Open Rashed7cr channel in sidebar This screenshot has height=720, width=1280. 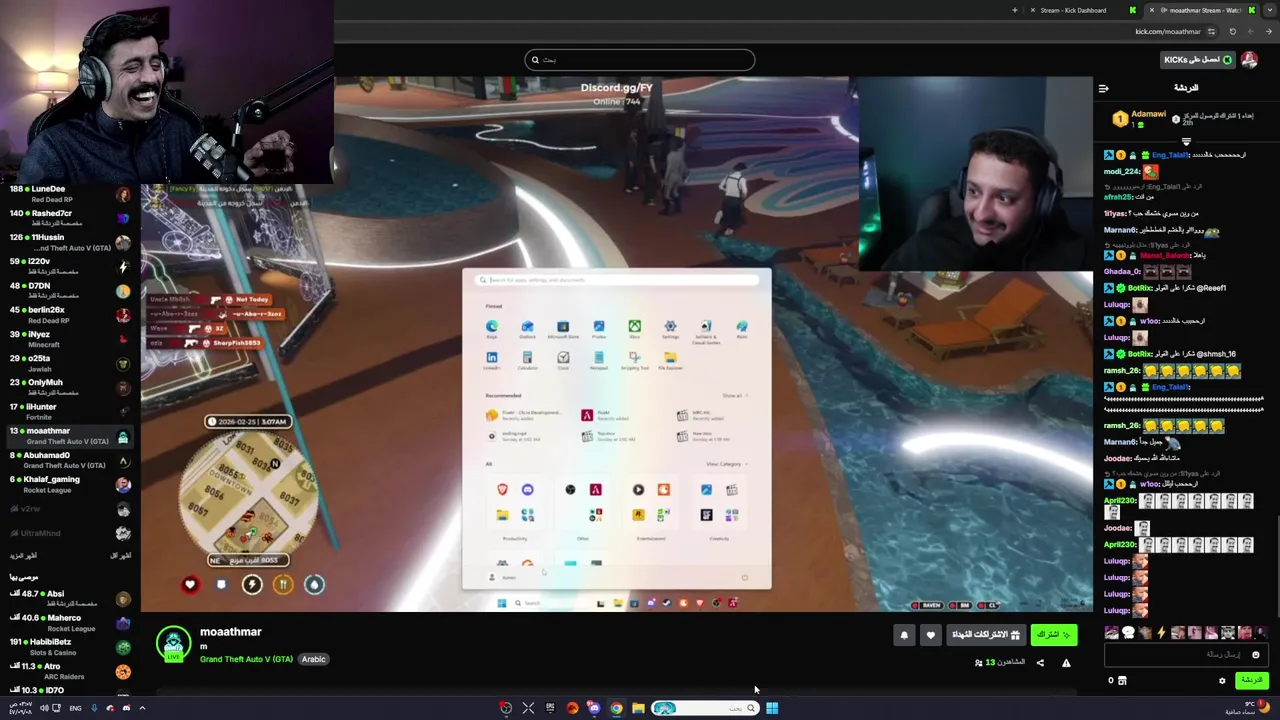pos(67,218)
